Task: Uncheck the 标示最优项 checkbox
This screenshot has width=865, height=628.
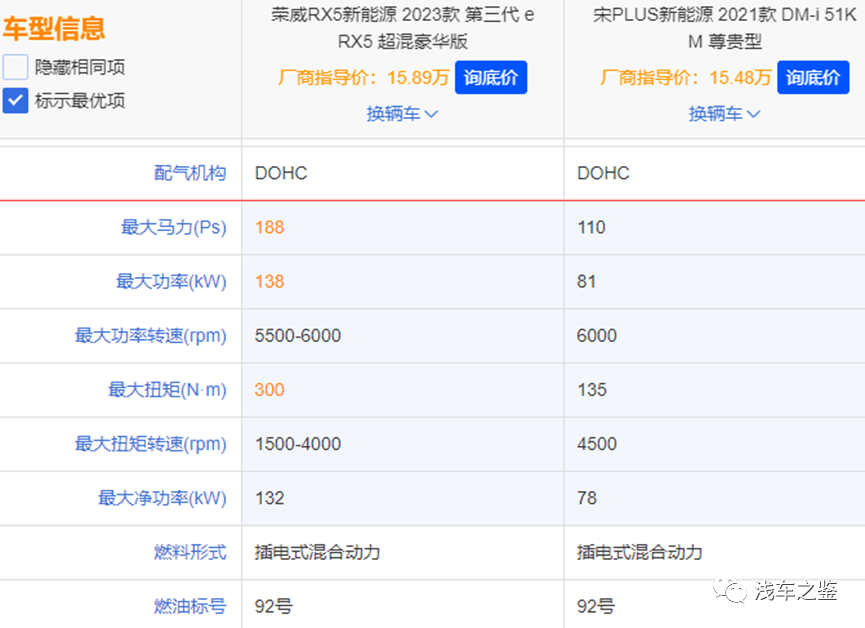Action: (x=15, y=101)
